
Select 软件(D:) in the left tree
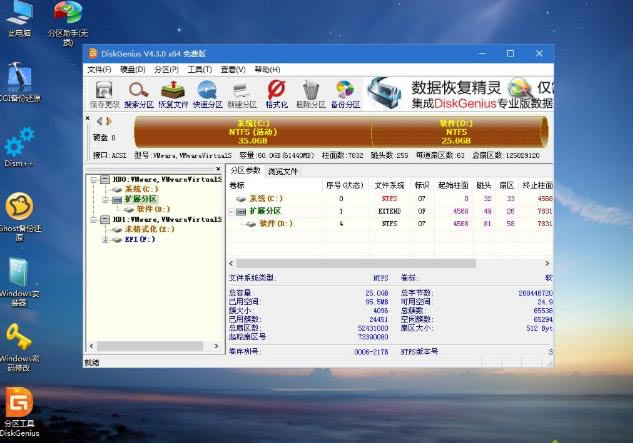(x=153, y=209)
